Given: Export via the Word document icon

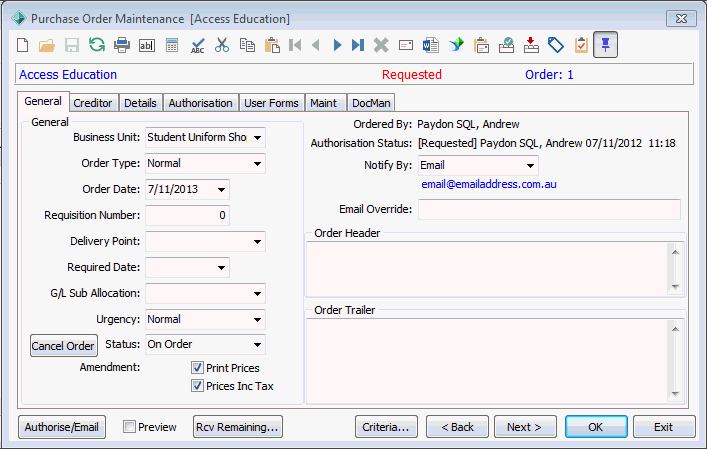Looking at the screenshot, I should coord(431,45).
